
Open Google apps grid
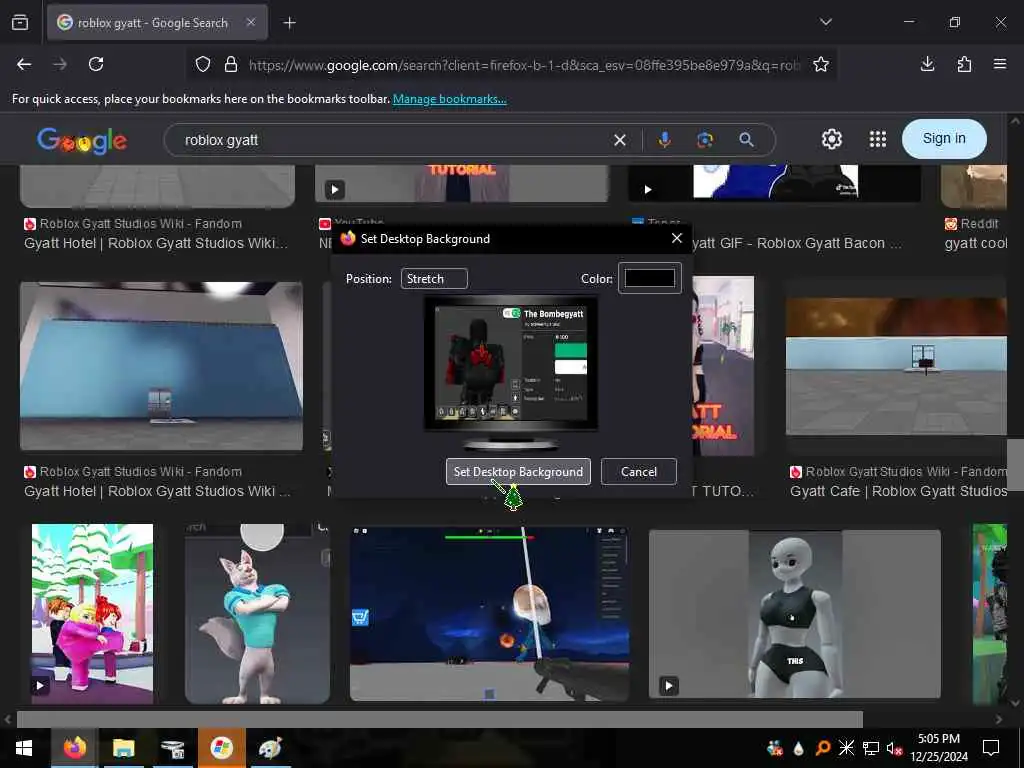coord(878,139)
